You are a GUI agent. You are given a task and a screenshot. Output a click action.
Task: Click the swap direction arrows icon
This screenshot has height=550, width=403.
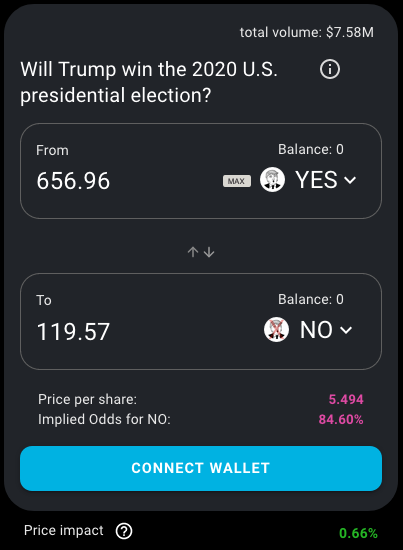click(201, 252)
